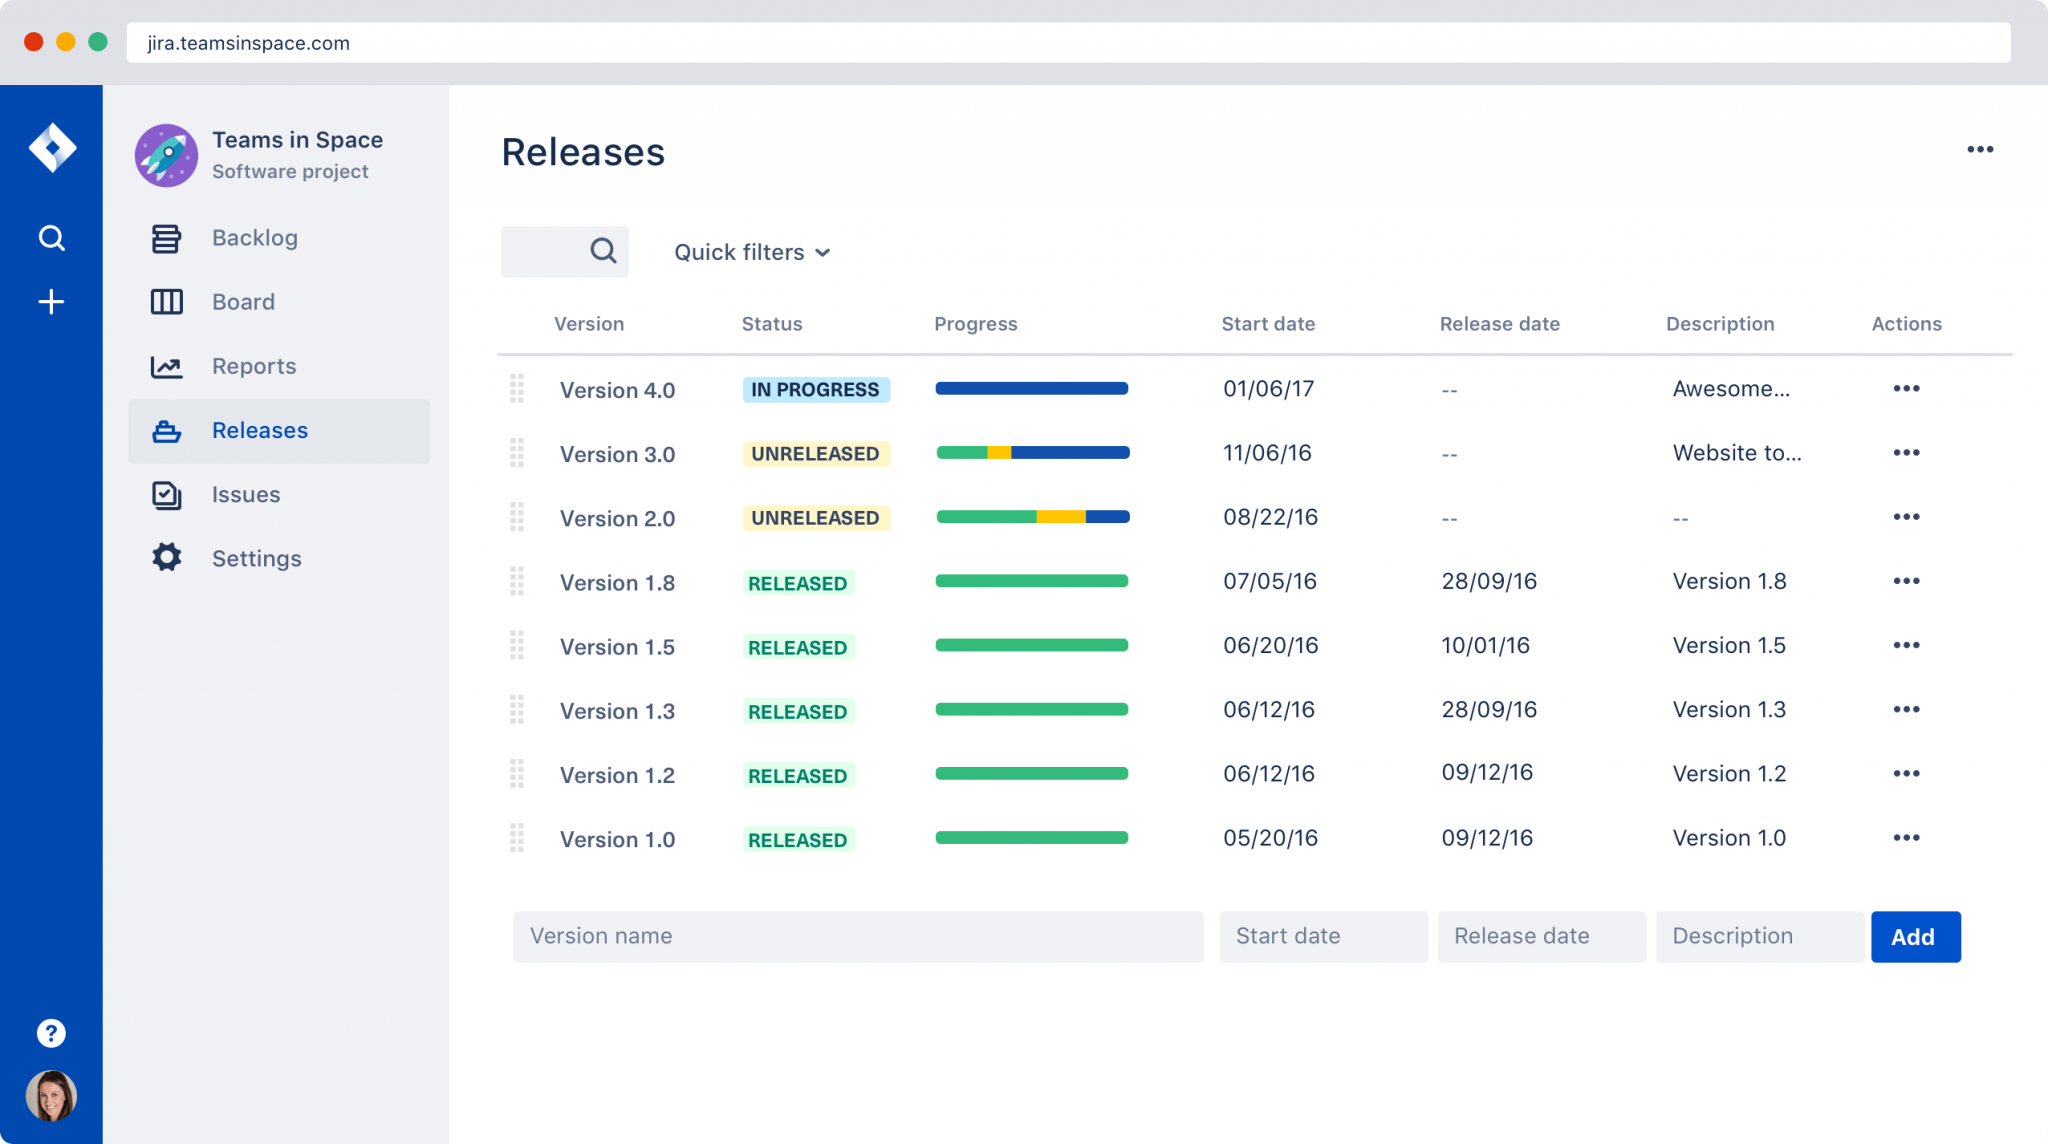Click IN PROGRESS status badge on Version 4.0
Screen dimensions: 2048x1144
click(816, 388)
